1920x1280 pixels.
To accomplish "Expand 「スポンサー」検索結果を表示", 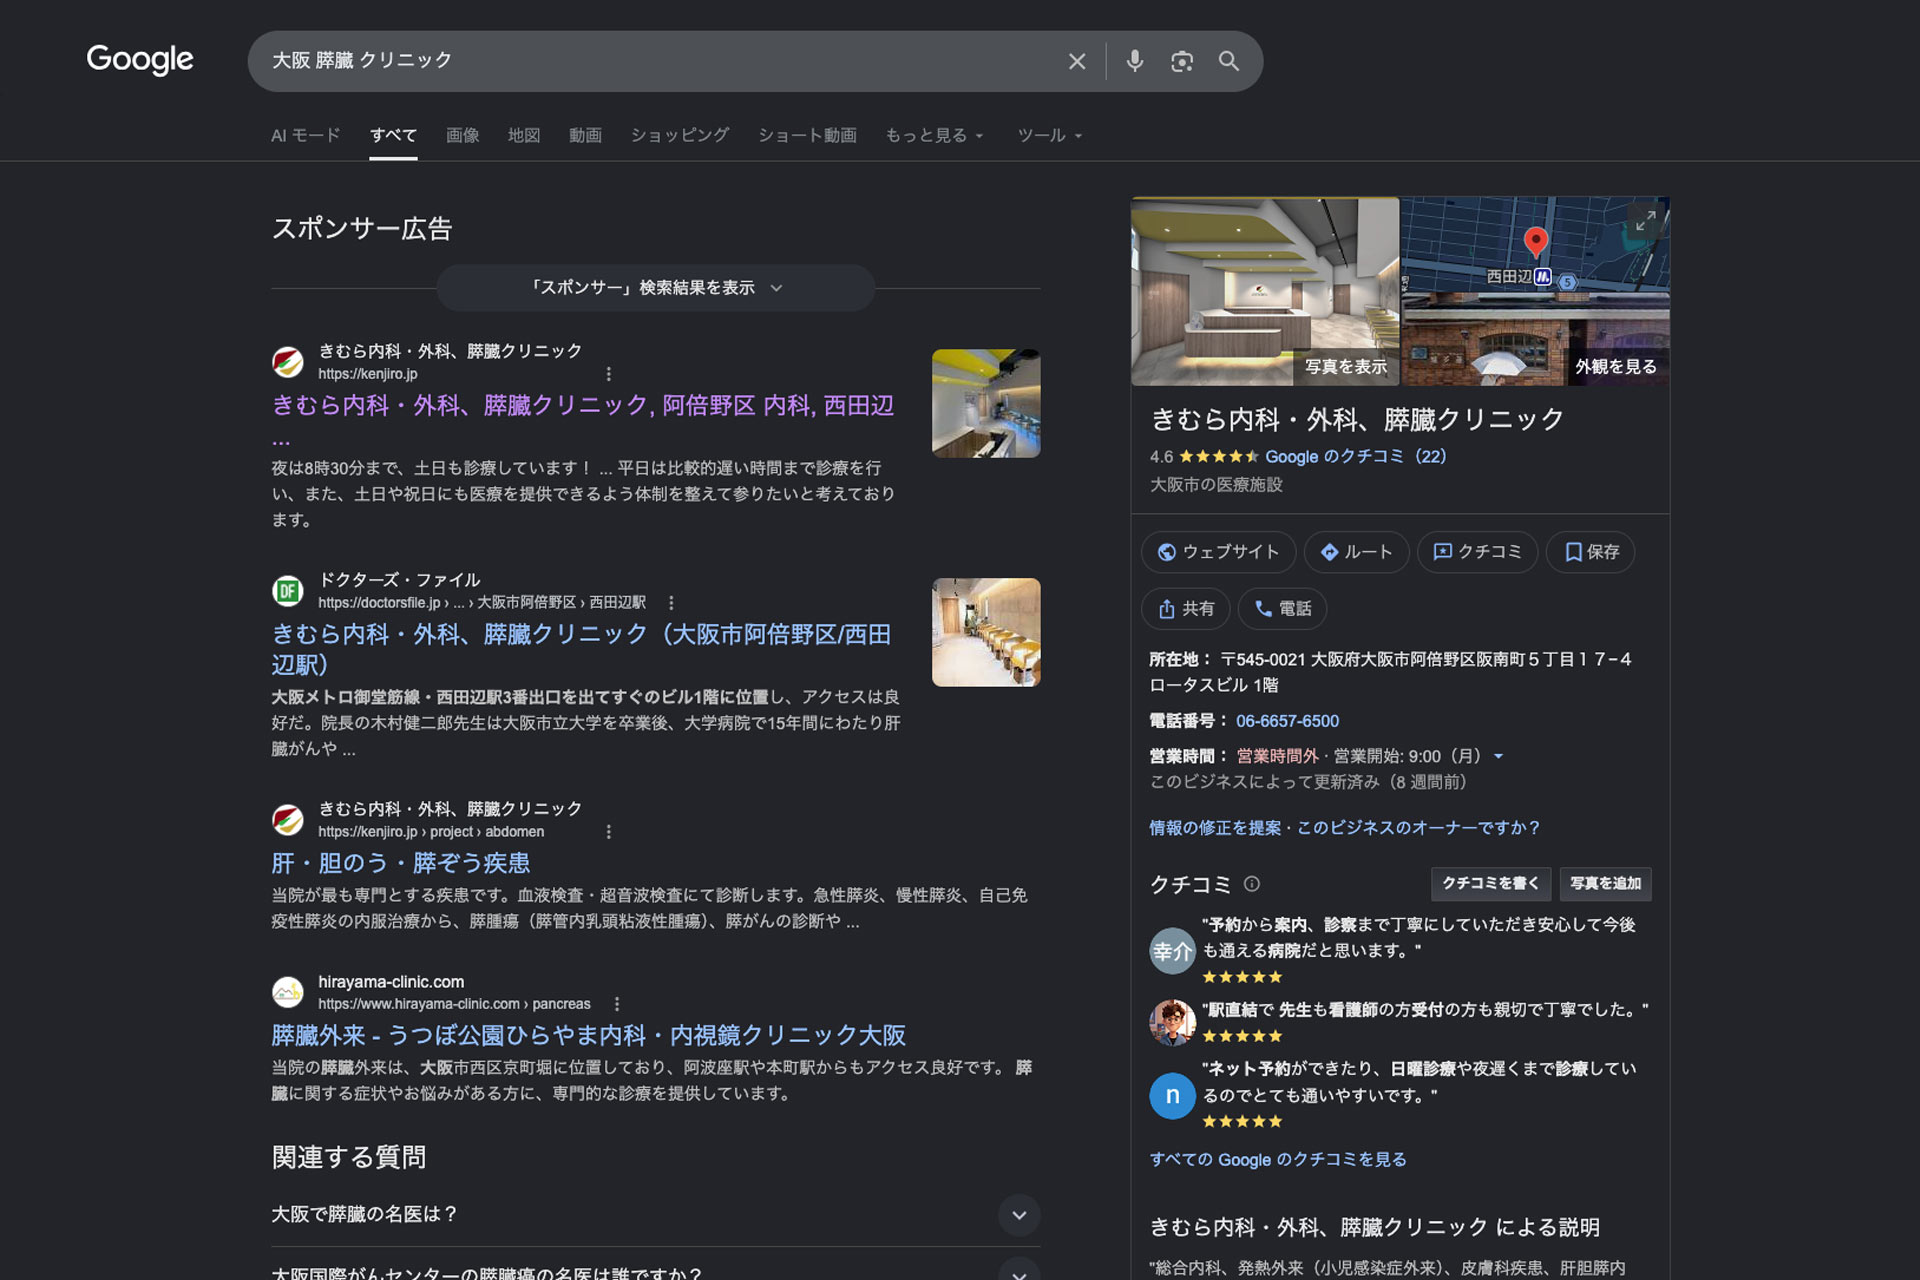I will (656, 288).
